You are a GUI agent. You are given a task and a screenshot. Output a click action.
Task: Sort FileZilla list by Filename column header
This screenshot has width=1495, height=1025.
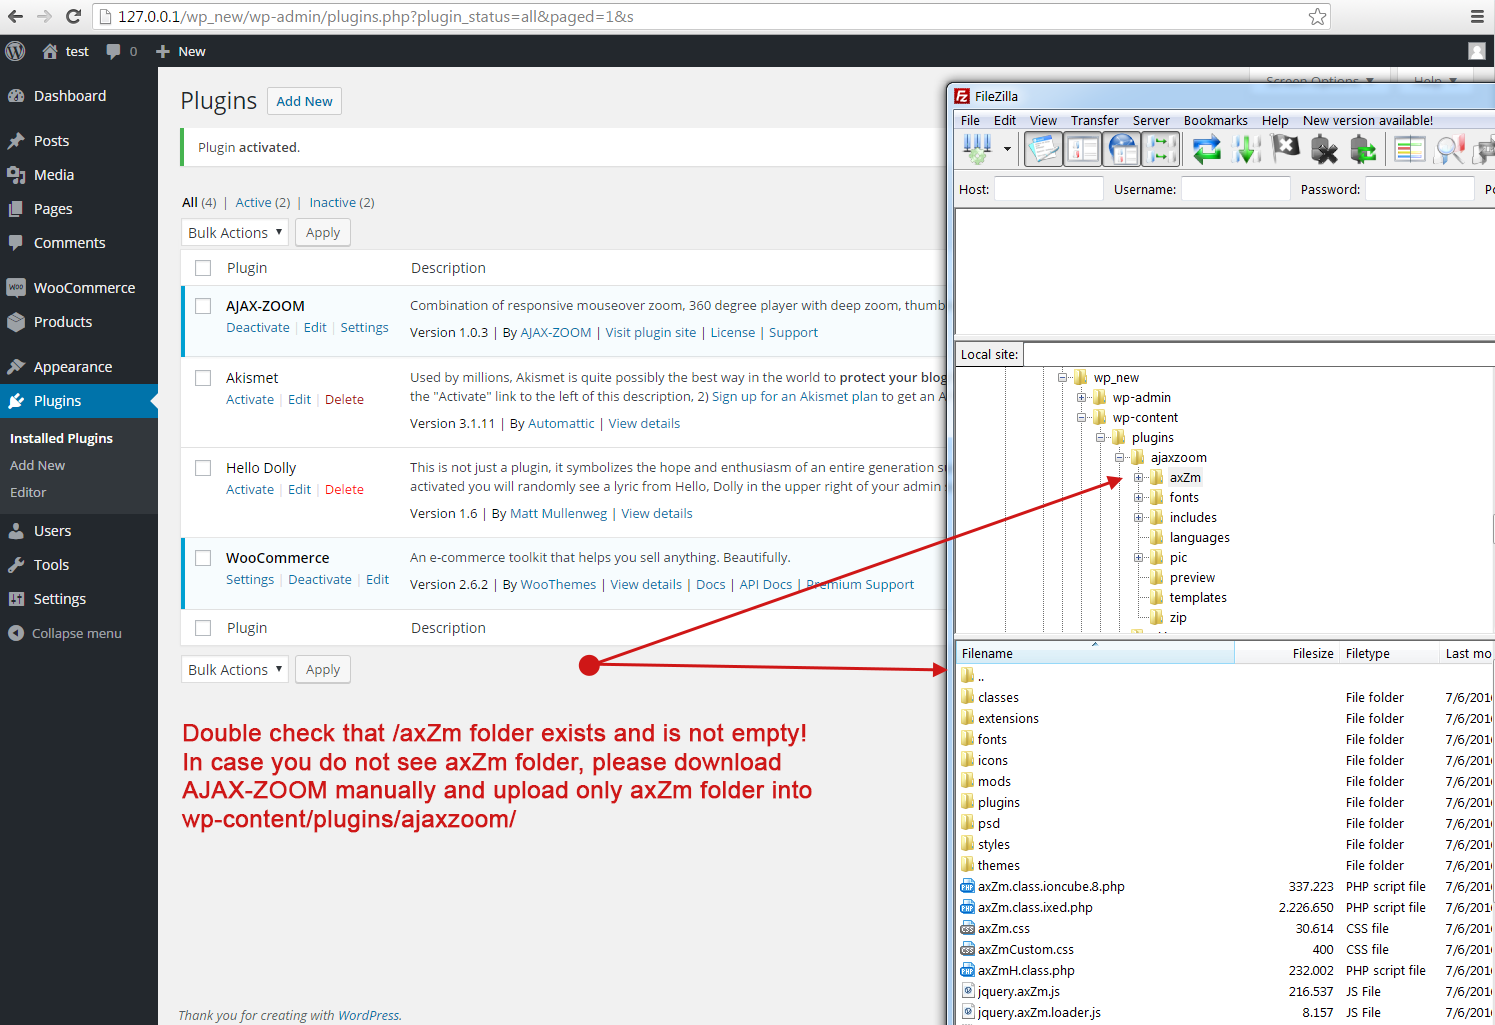1095,653
